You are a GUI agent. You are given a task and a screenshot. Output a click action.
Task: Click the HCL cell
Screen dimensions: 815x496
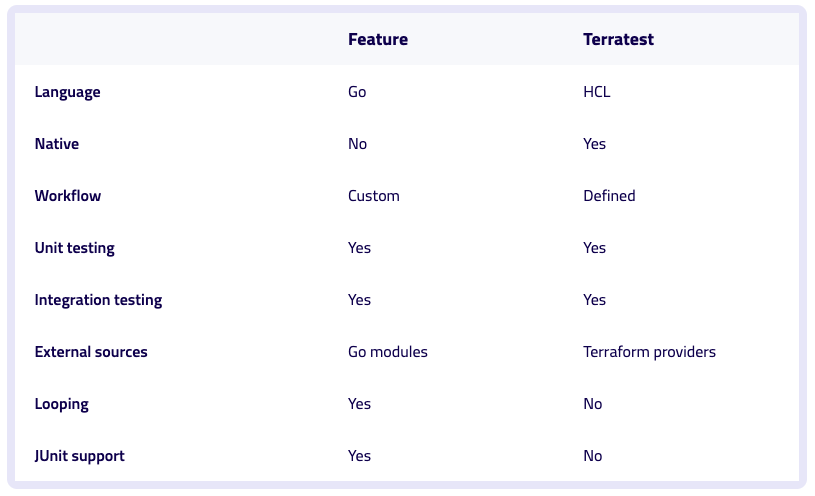(596, 92)
